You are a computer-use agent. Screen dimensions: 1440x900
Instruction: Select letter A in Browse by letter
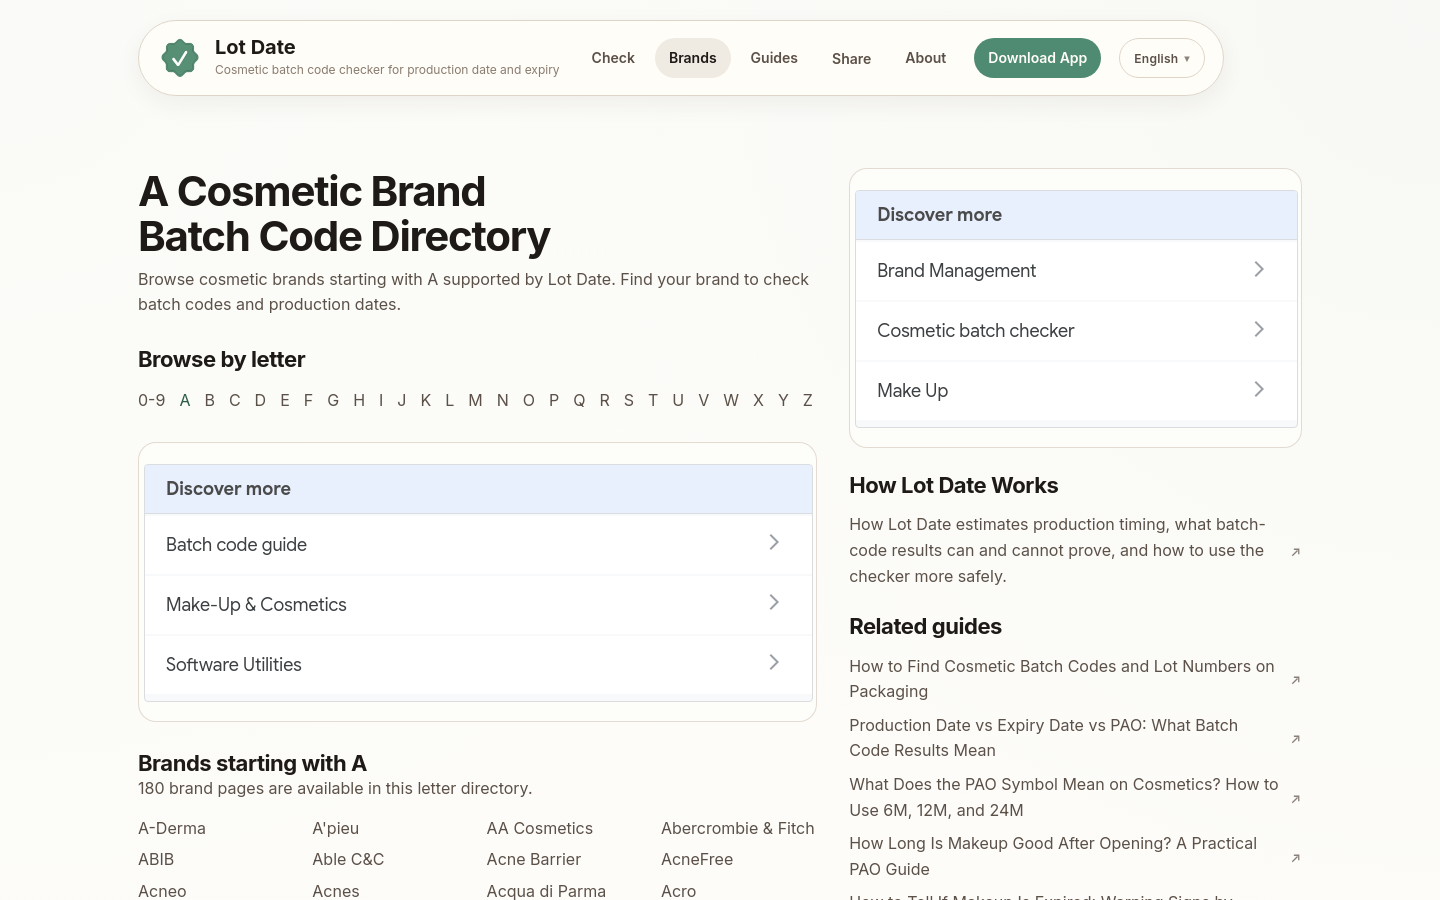tap(185, 400)
